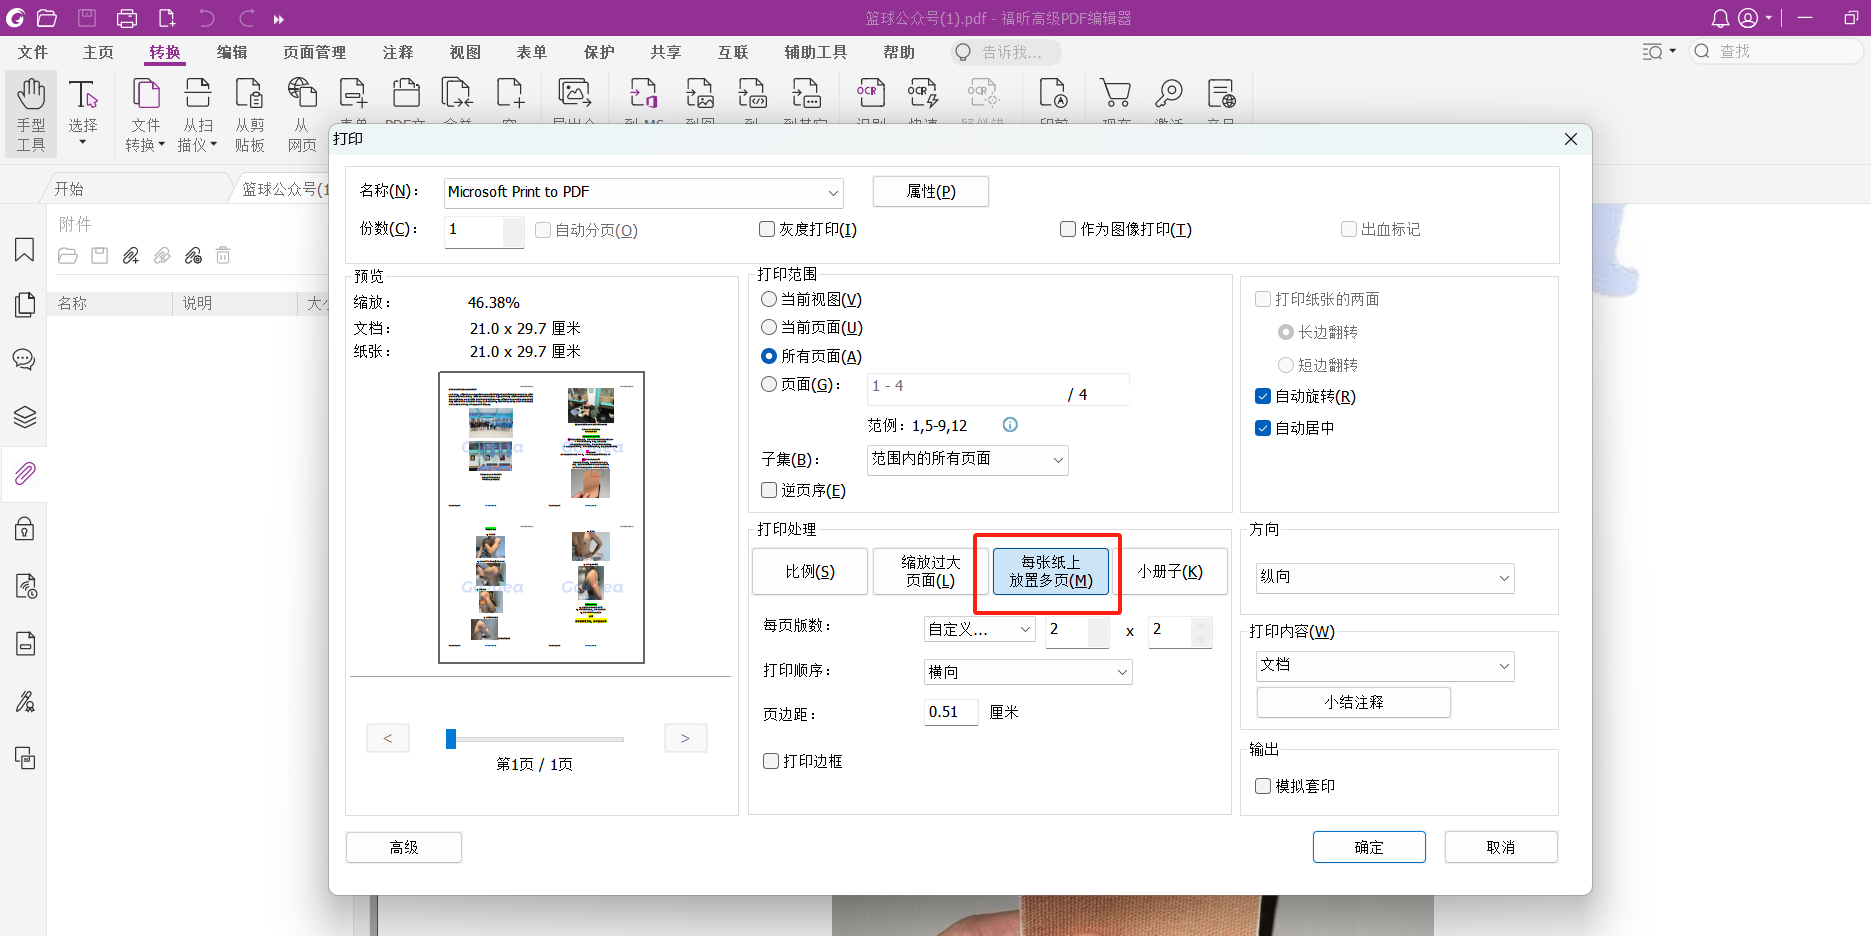The image size is (1871, 936).
Task: Click the printer Properties button
Action: (931, 191)
